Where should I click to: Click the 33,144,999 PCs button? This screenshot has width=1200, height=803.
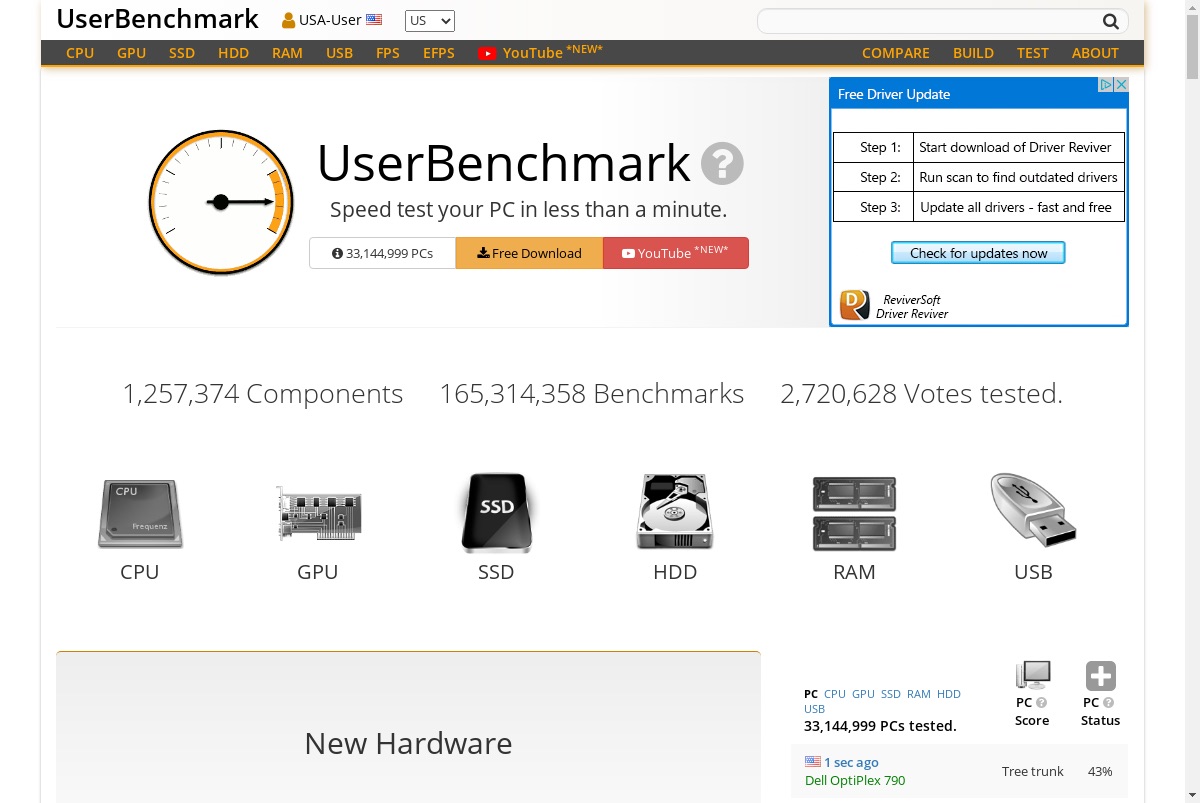(382, 253)
